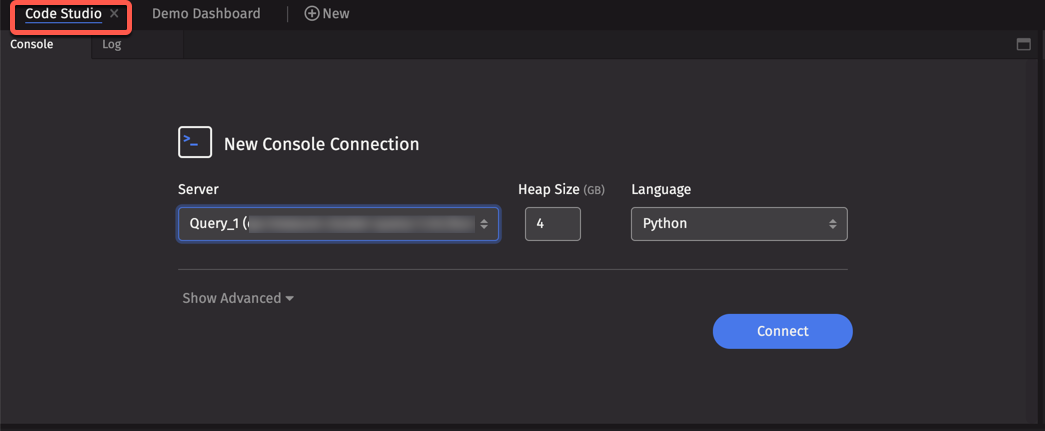
Task: Click the Heap Size input field
Action: (552, 224)
